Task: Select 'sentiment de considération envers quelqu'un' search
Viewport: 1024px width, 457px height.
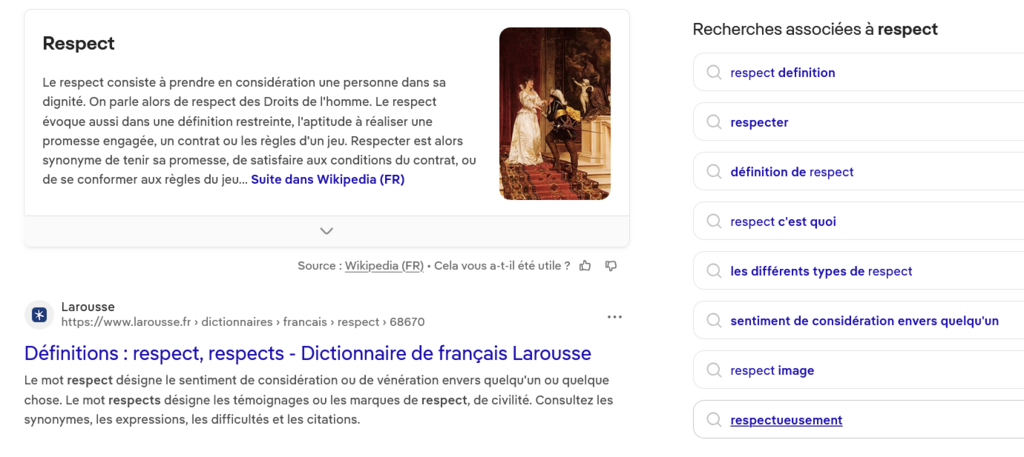Action: (864, 321)
